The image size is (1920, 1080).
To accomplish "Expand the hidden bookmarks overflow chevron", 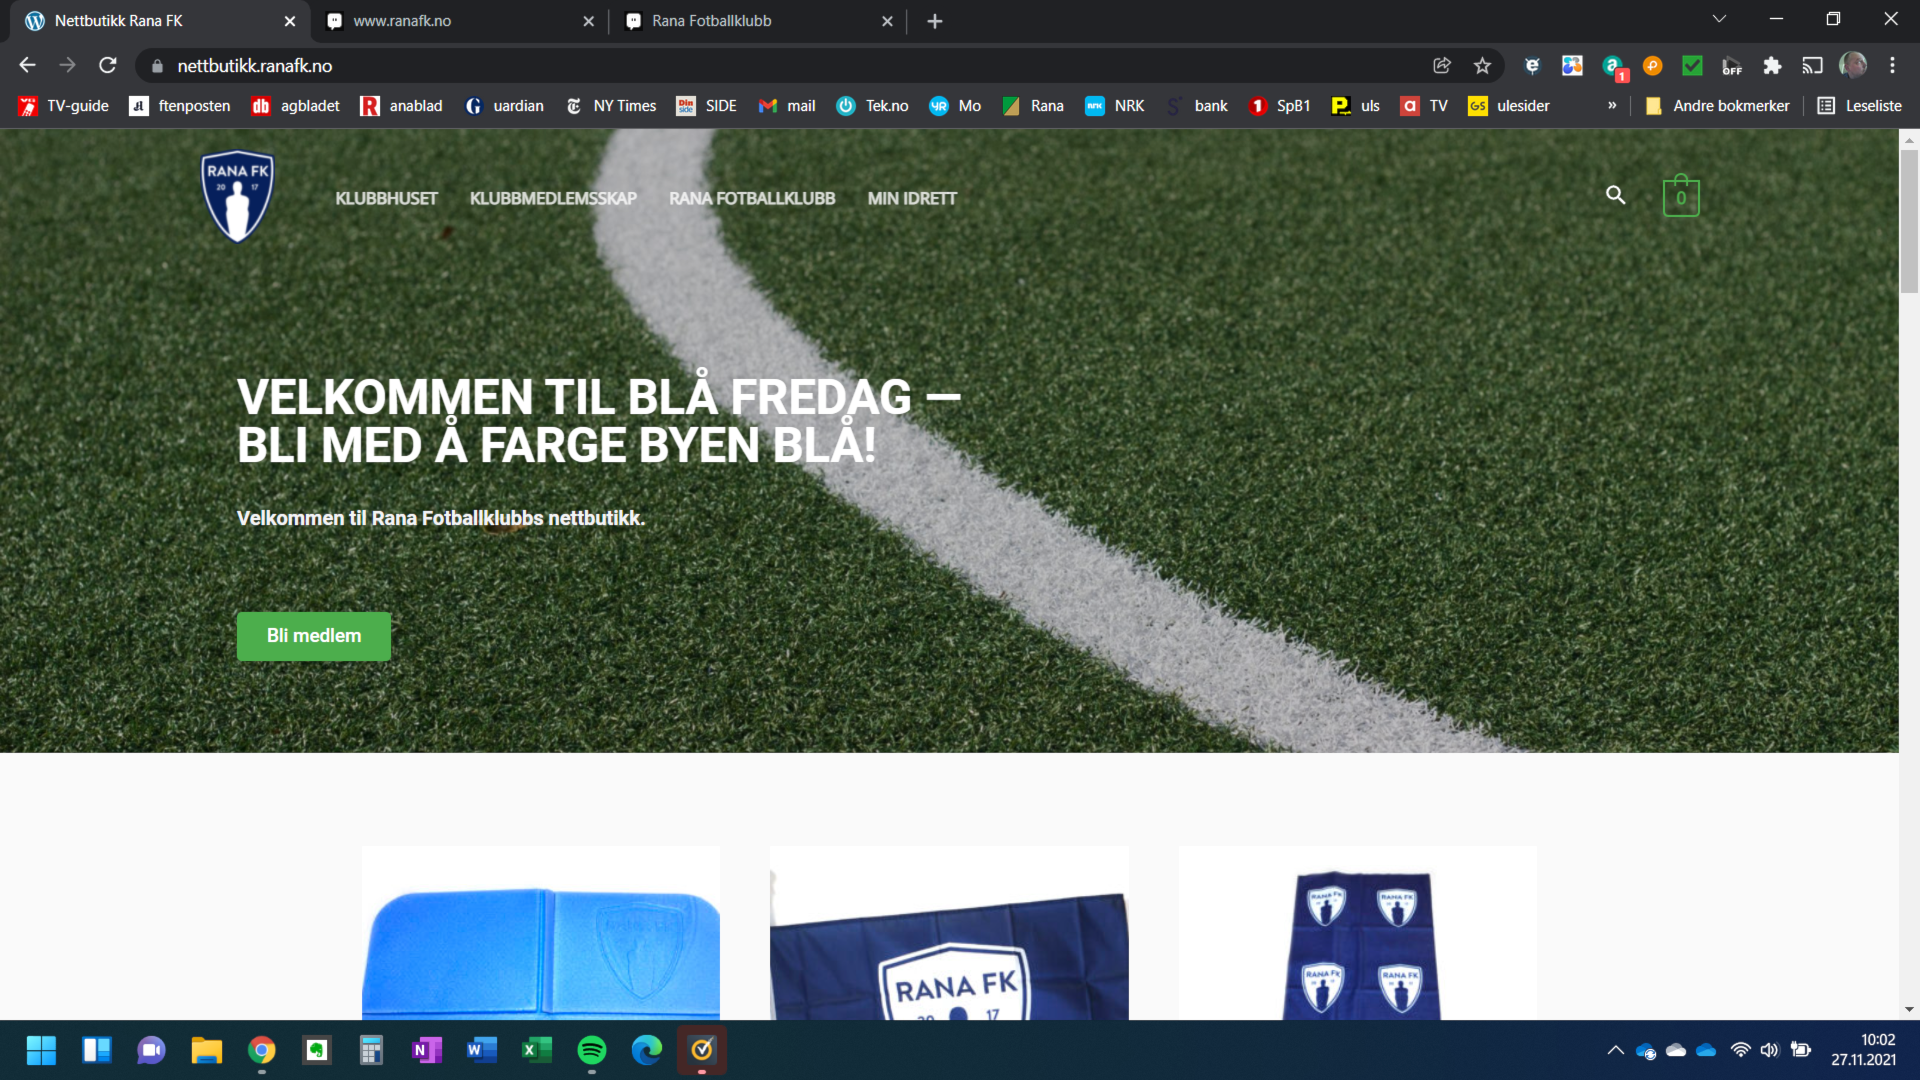I will [1612, 106].
